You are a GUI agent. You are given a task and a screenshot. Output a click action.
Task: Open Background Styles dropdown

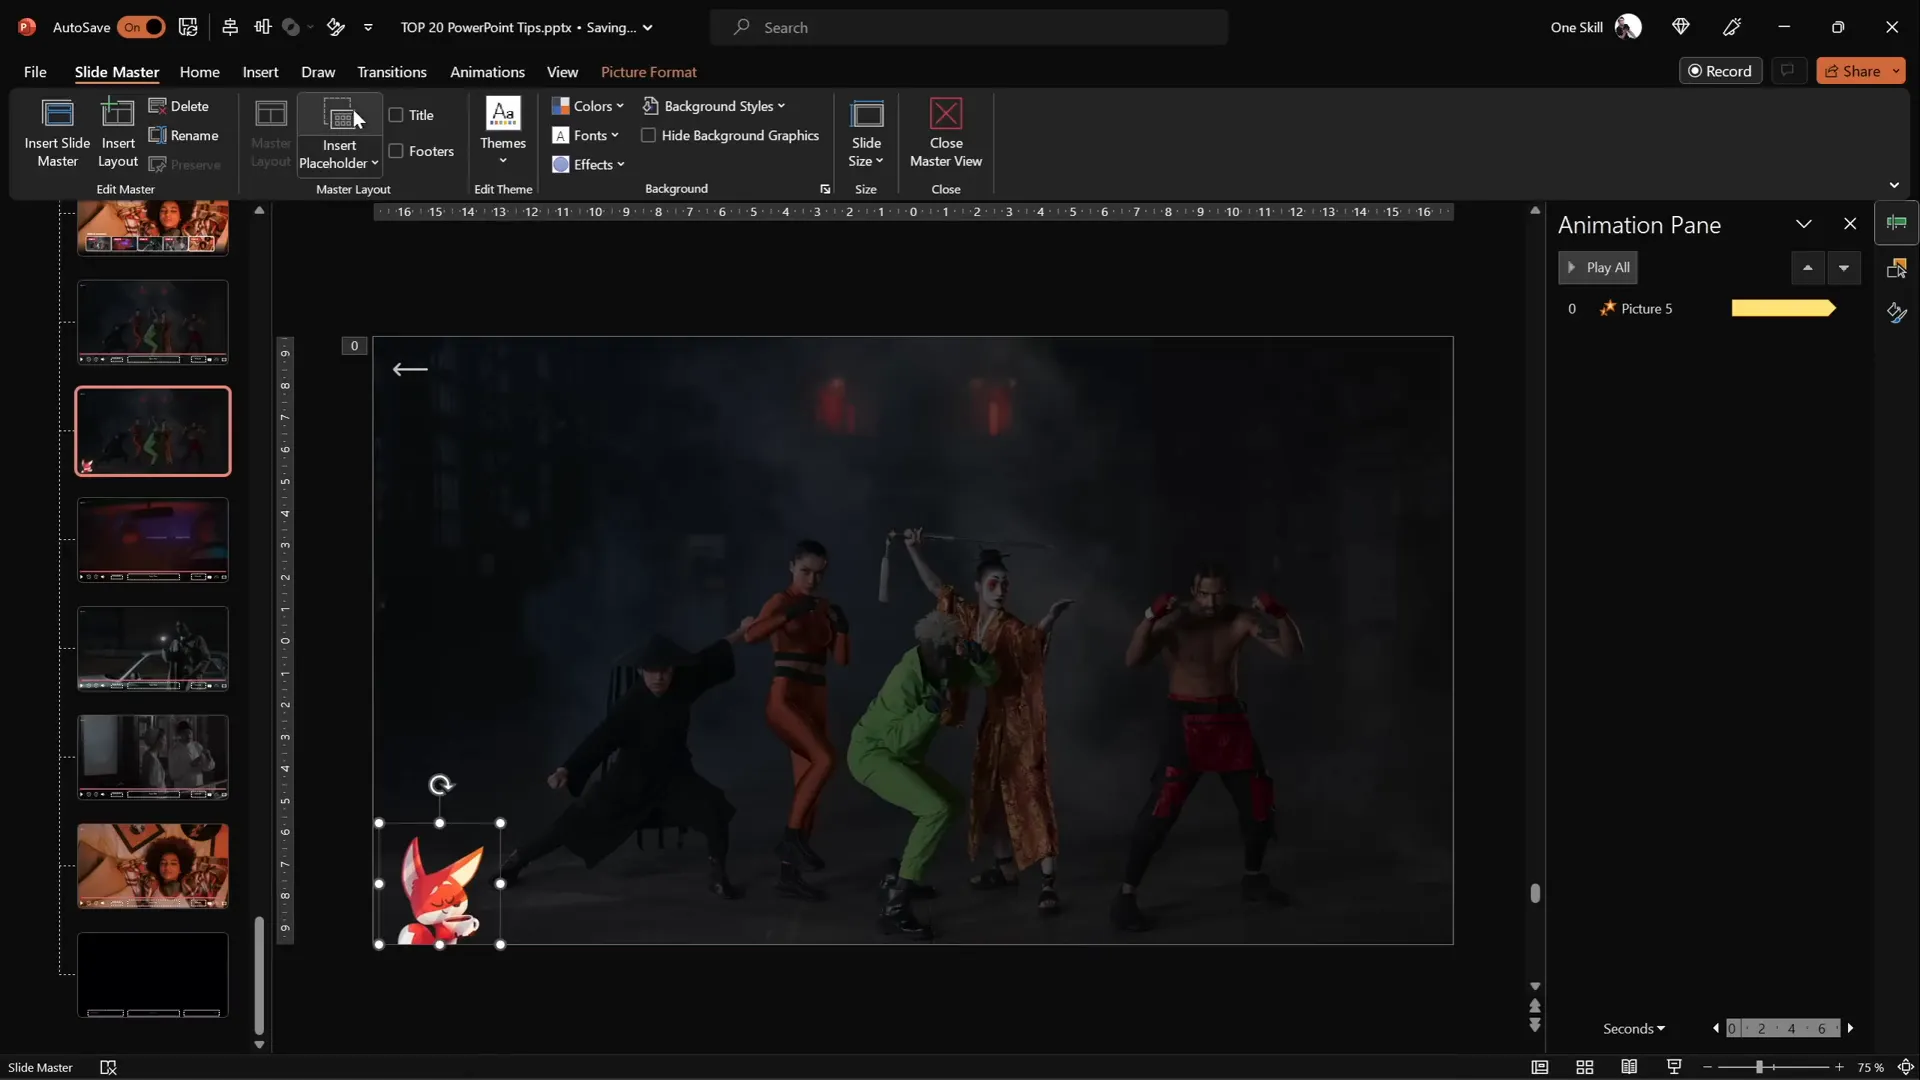714,106
